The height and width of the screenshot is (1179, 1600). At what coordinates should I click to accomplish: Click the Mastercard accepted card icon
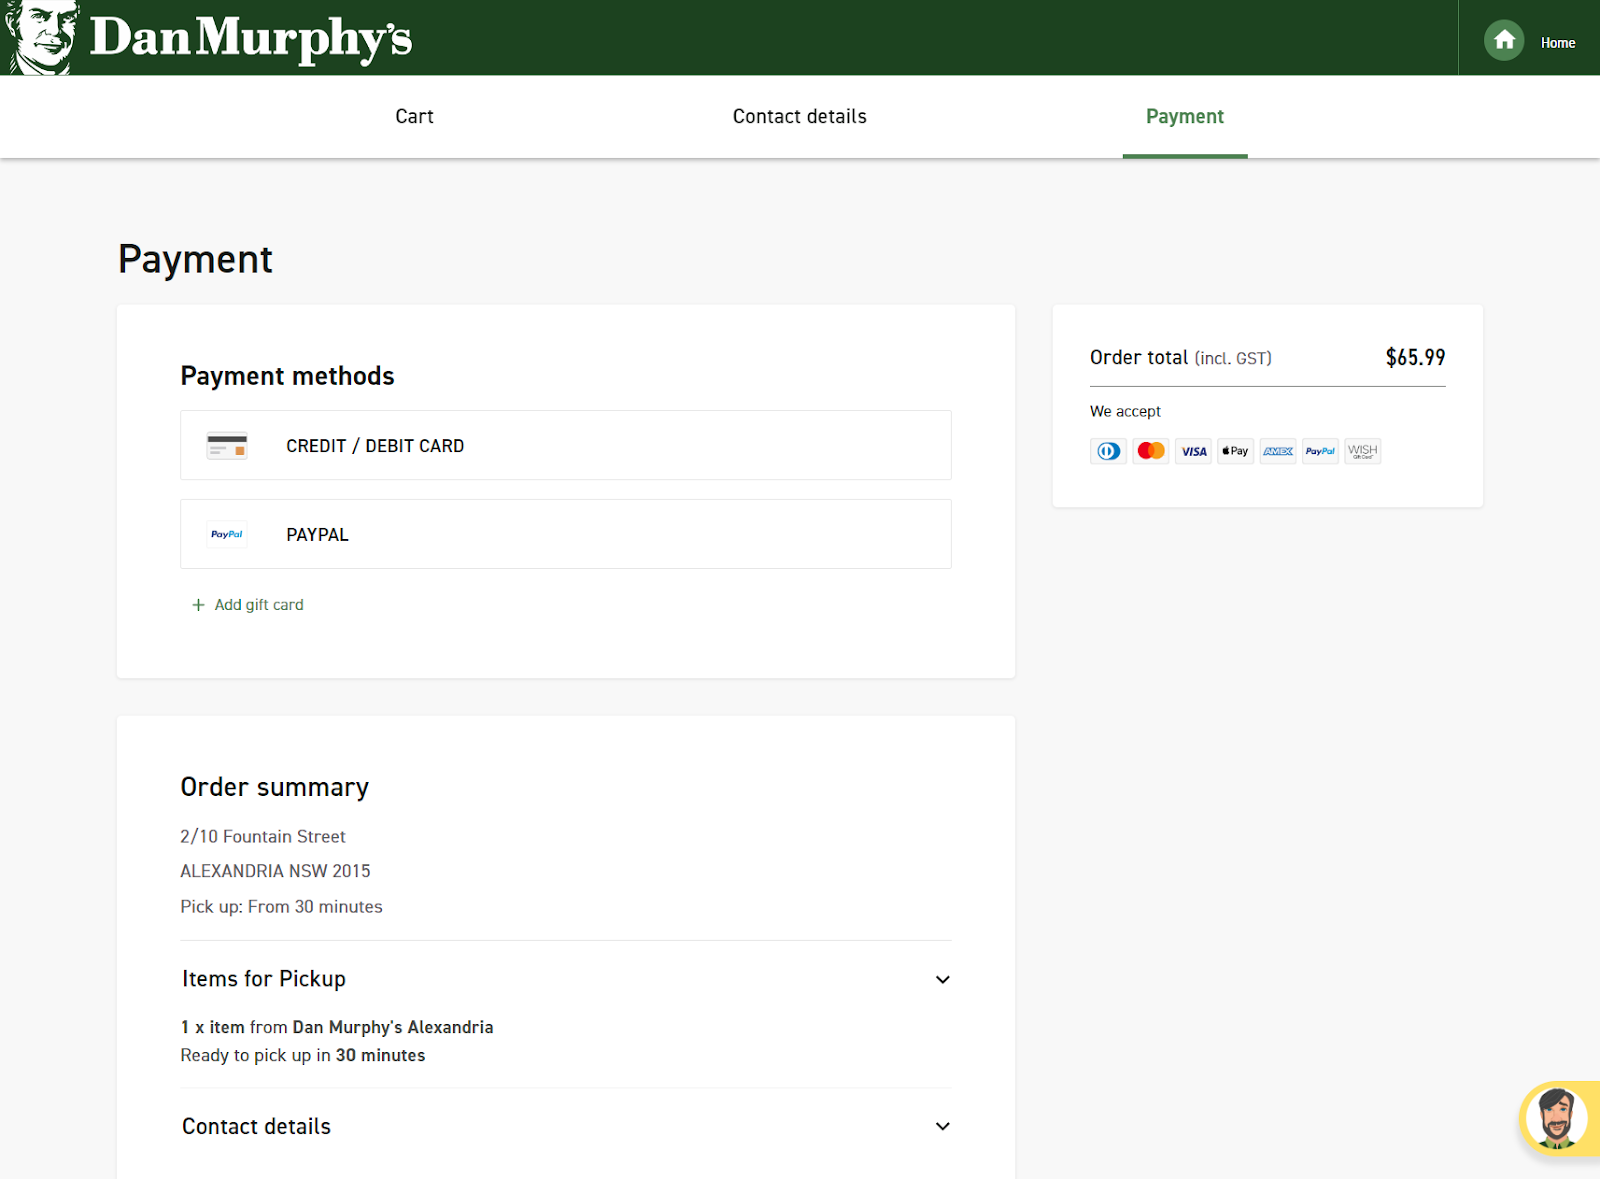pyautogui.click(x=1151, y=451)
